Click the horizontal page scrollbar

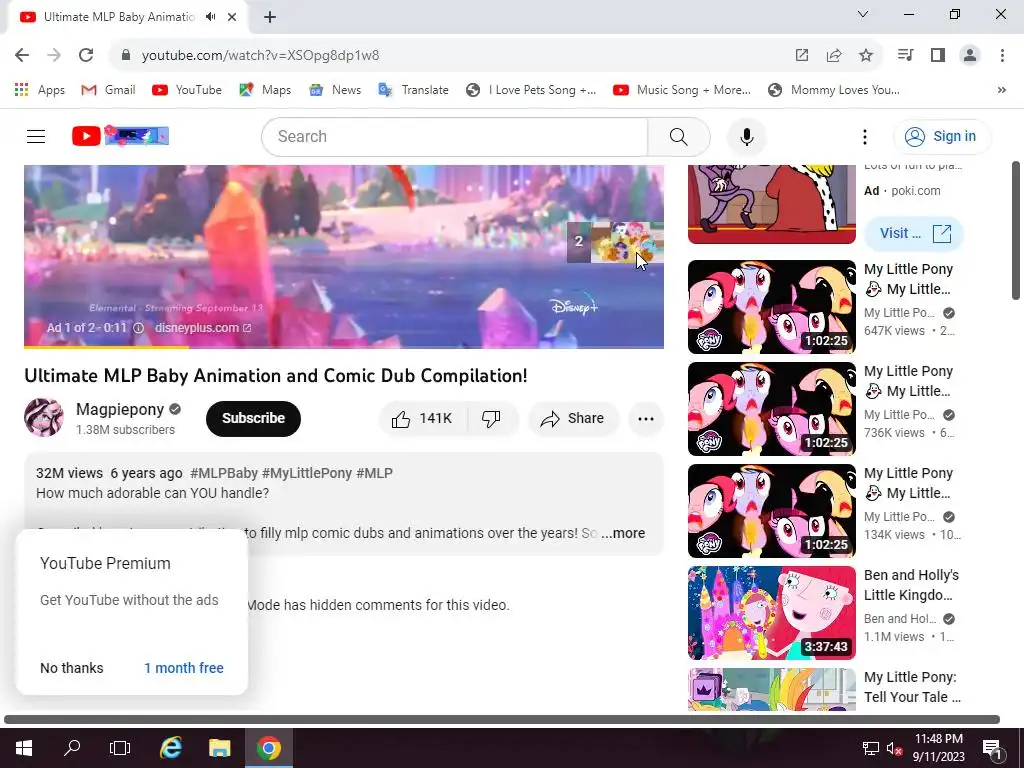coord(502,719)
